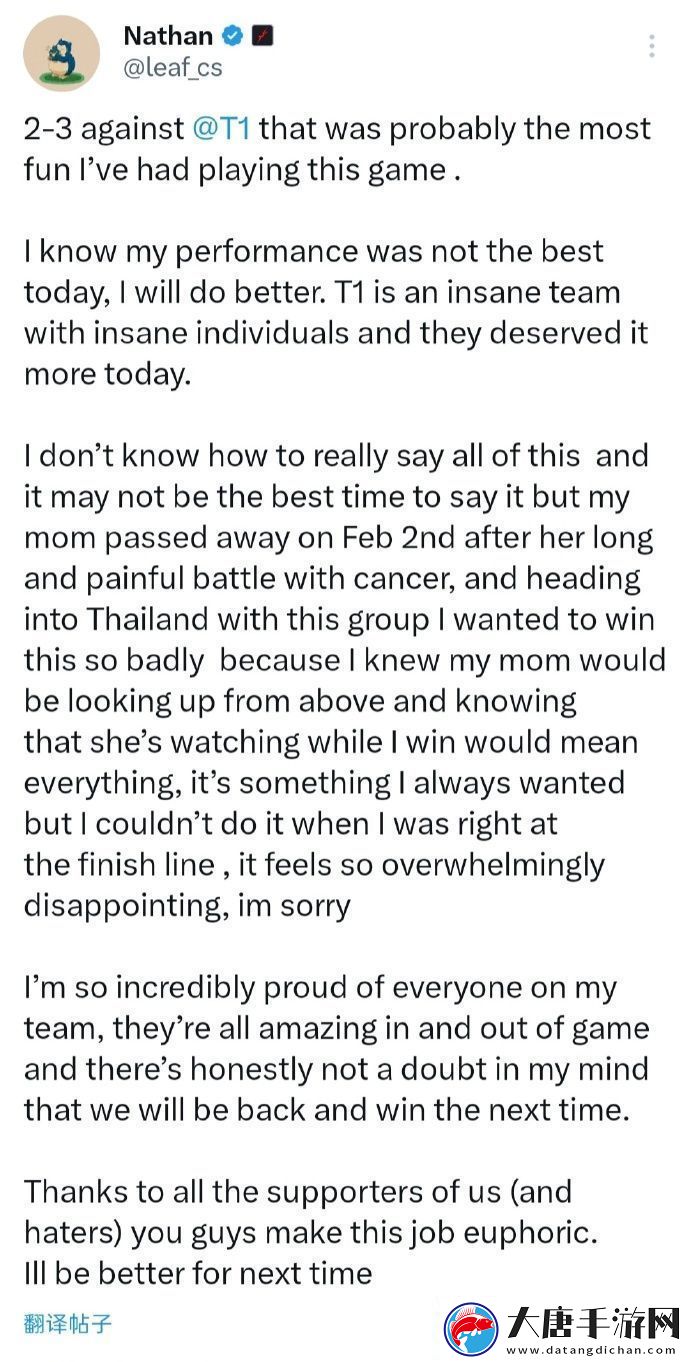Viewport: 690px width, 1362px height.
Task: Click the "Ill be better for next time" line
Action: click(x=198, y=1274)
